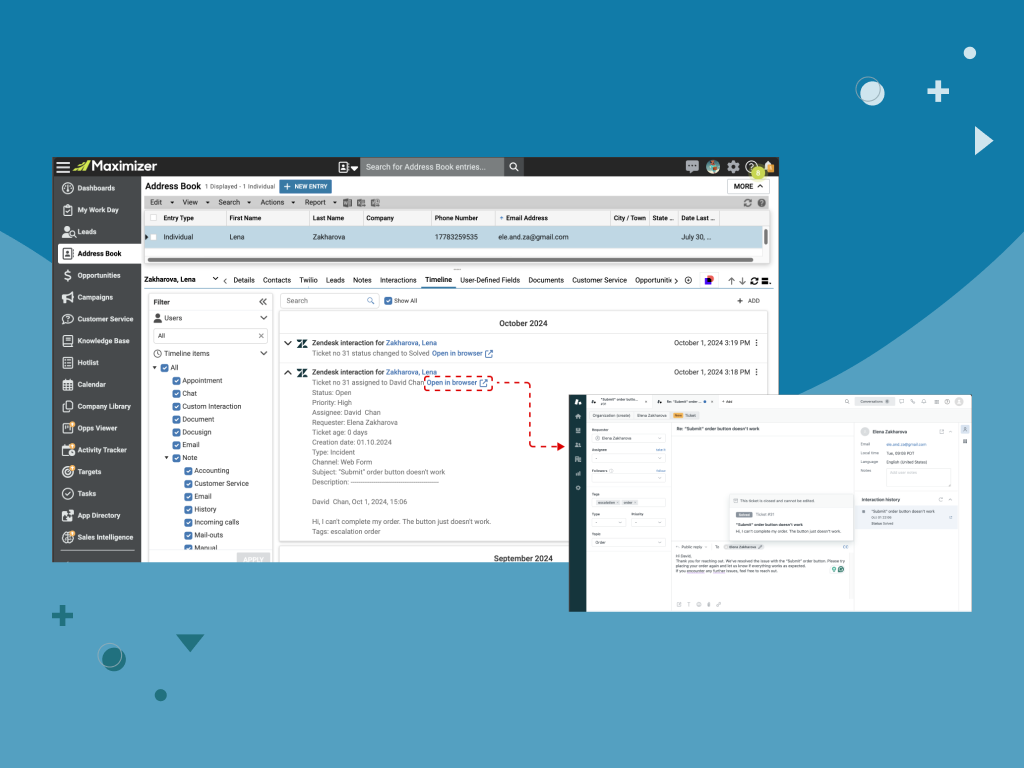Open options menu for 3:19 PM interaction
The height and width of the screenshot is (768, 1024).
tap(757, 343)
